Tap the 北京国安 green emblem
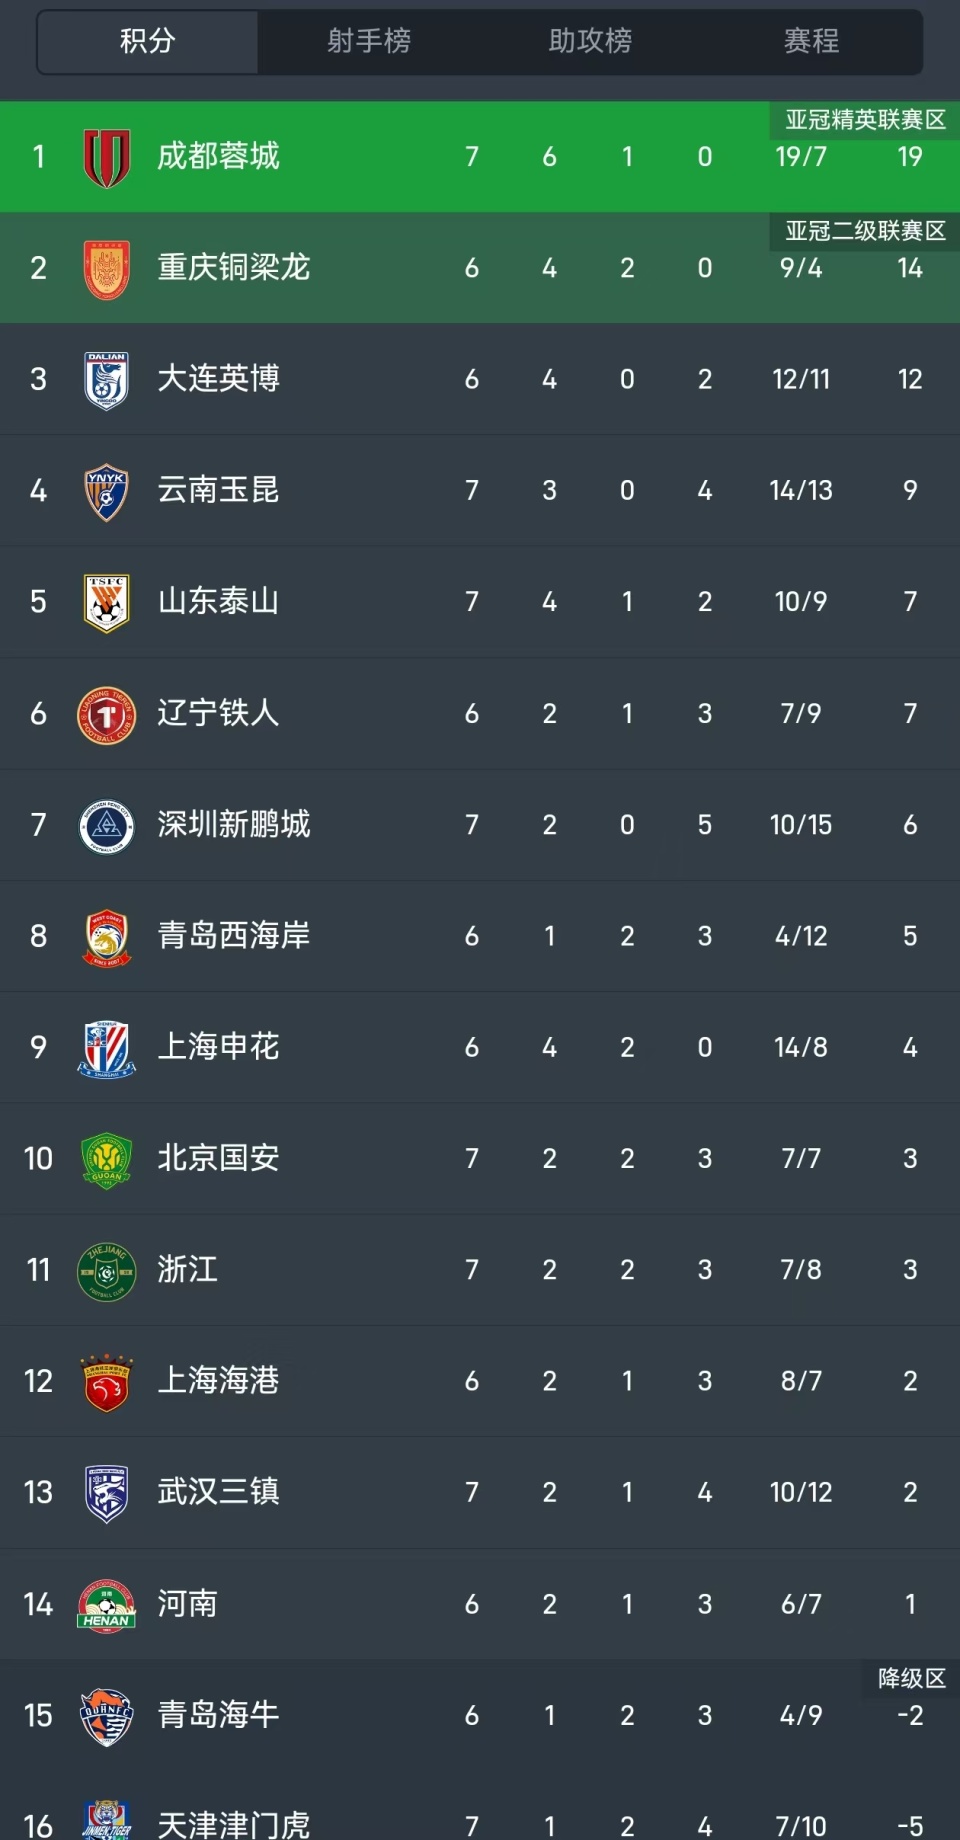The height and width of the screenshot is (1840, 960). (106, 1159)
